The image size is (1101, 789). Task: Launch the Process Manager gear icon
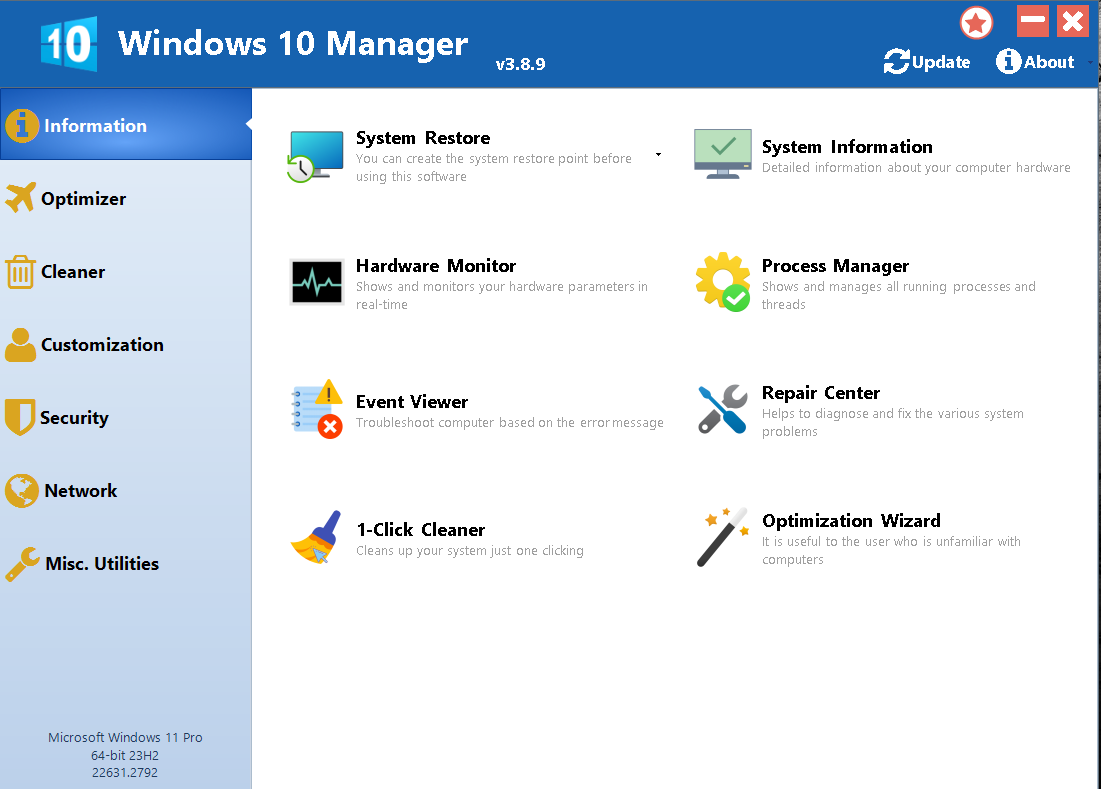pyautogui.click(x=723, y=282)
